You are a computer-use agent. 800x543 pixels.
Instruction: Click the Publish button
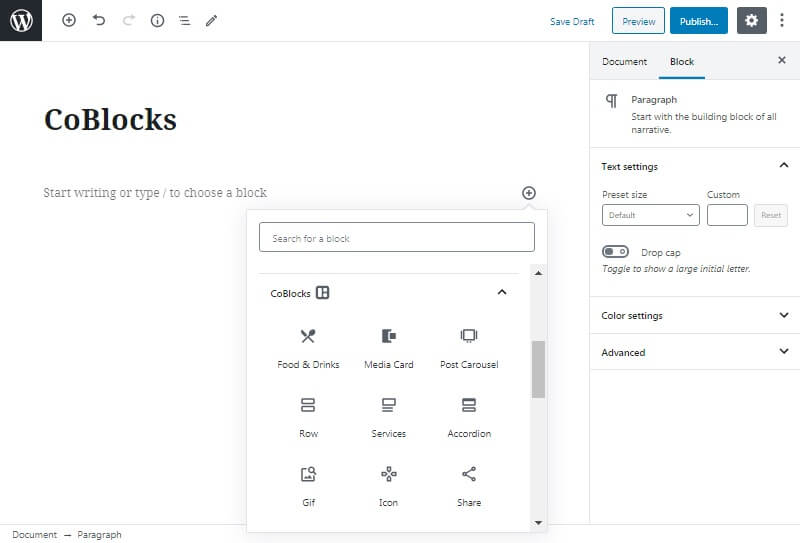pos(698,21)
